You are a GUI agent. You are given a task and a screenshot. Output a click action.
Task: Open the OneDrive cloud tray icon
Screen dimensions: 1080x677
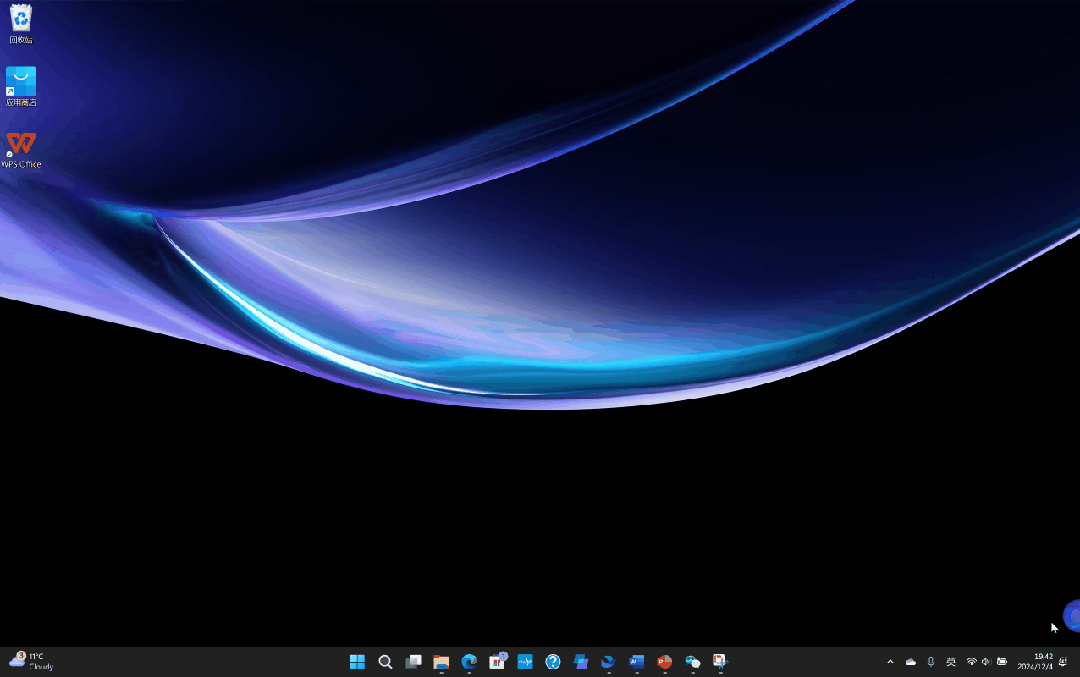click(911, 662)
